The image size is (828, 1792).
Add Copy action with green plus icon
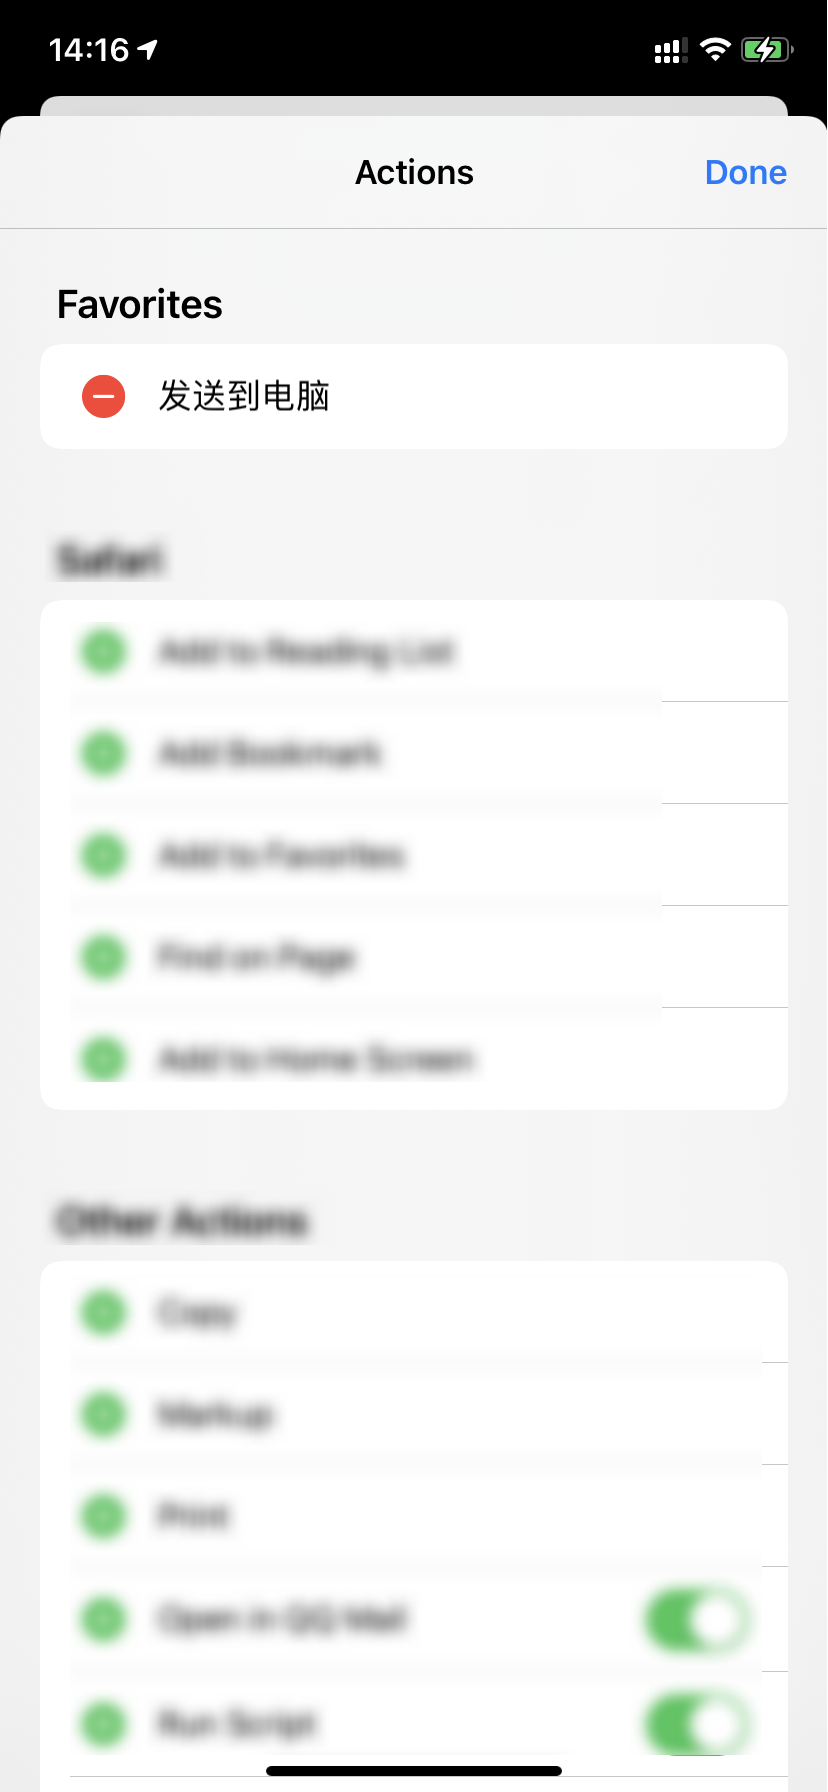pyautogui.click(x=104, y=1313)
